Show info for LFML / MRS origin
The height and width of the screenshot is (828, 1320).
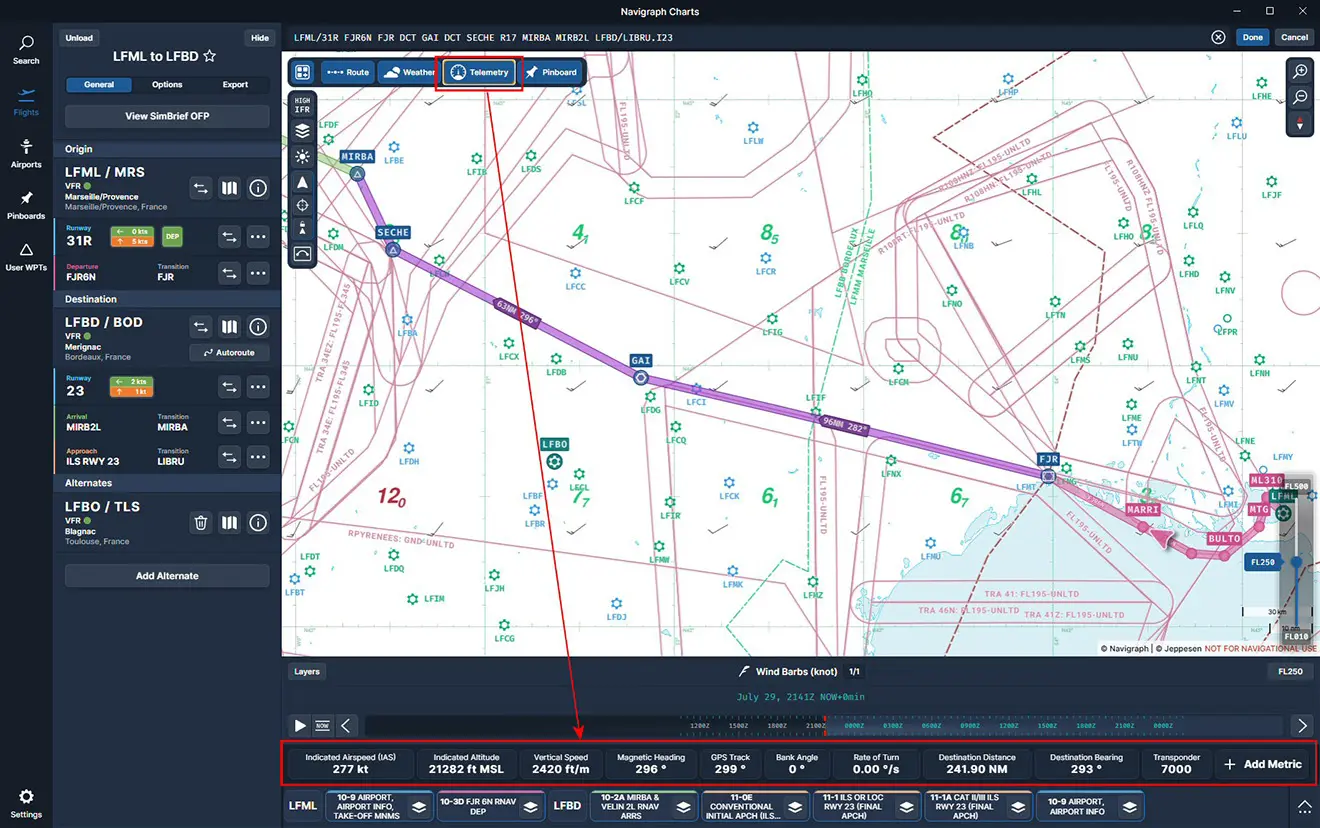click(258, 188)
